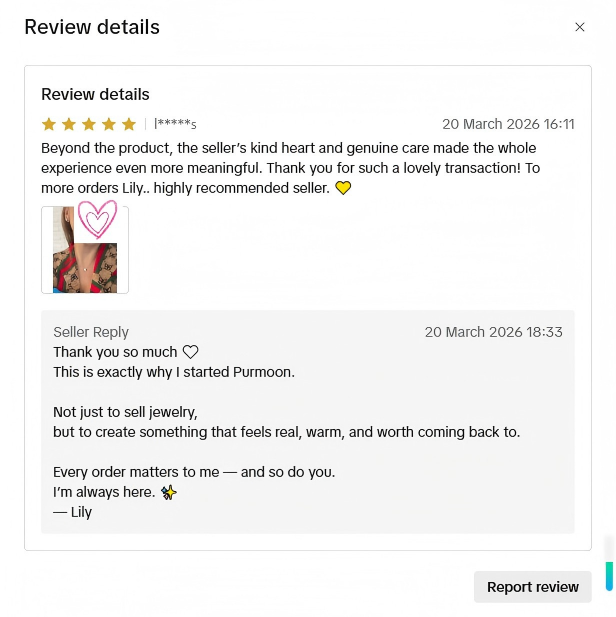
Task: Click the third gold rating star
Action: click(89, 124)
